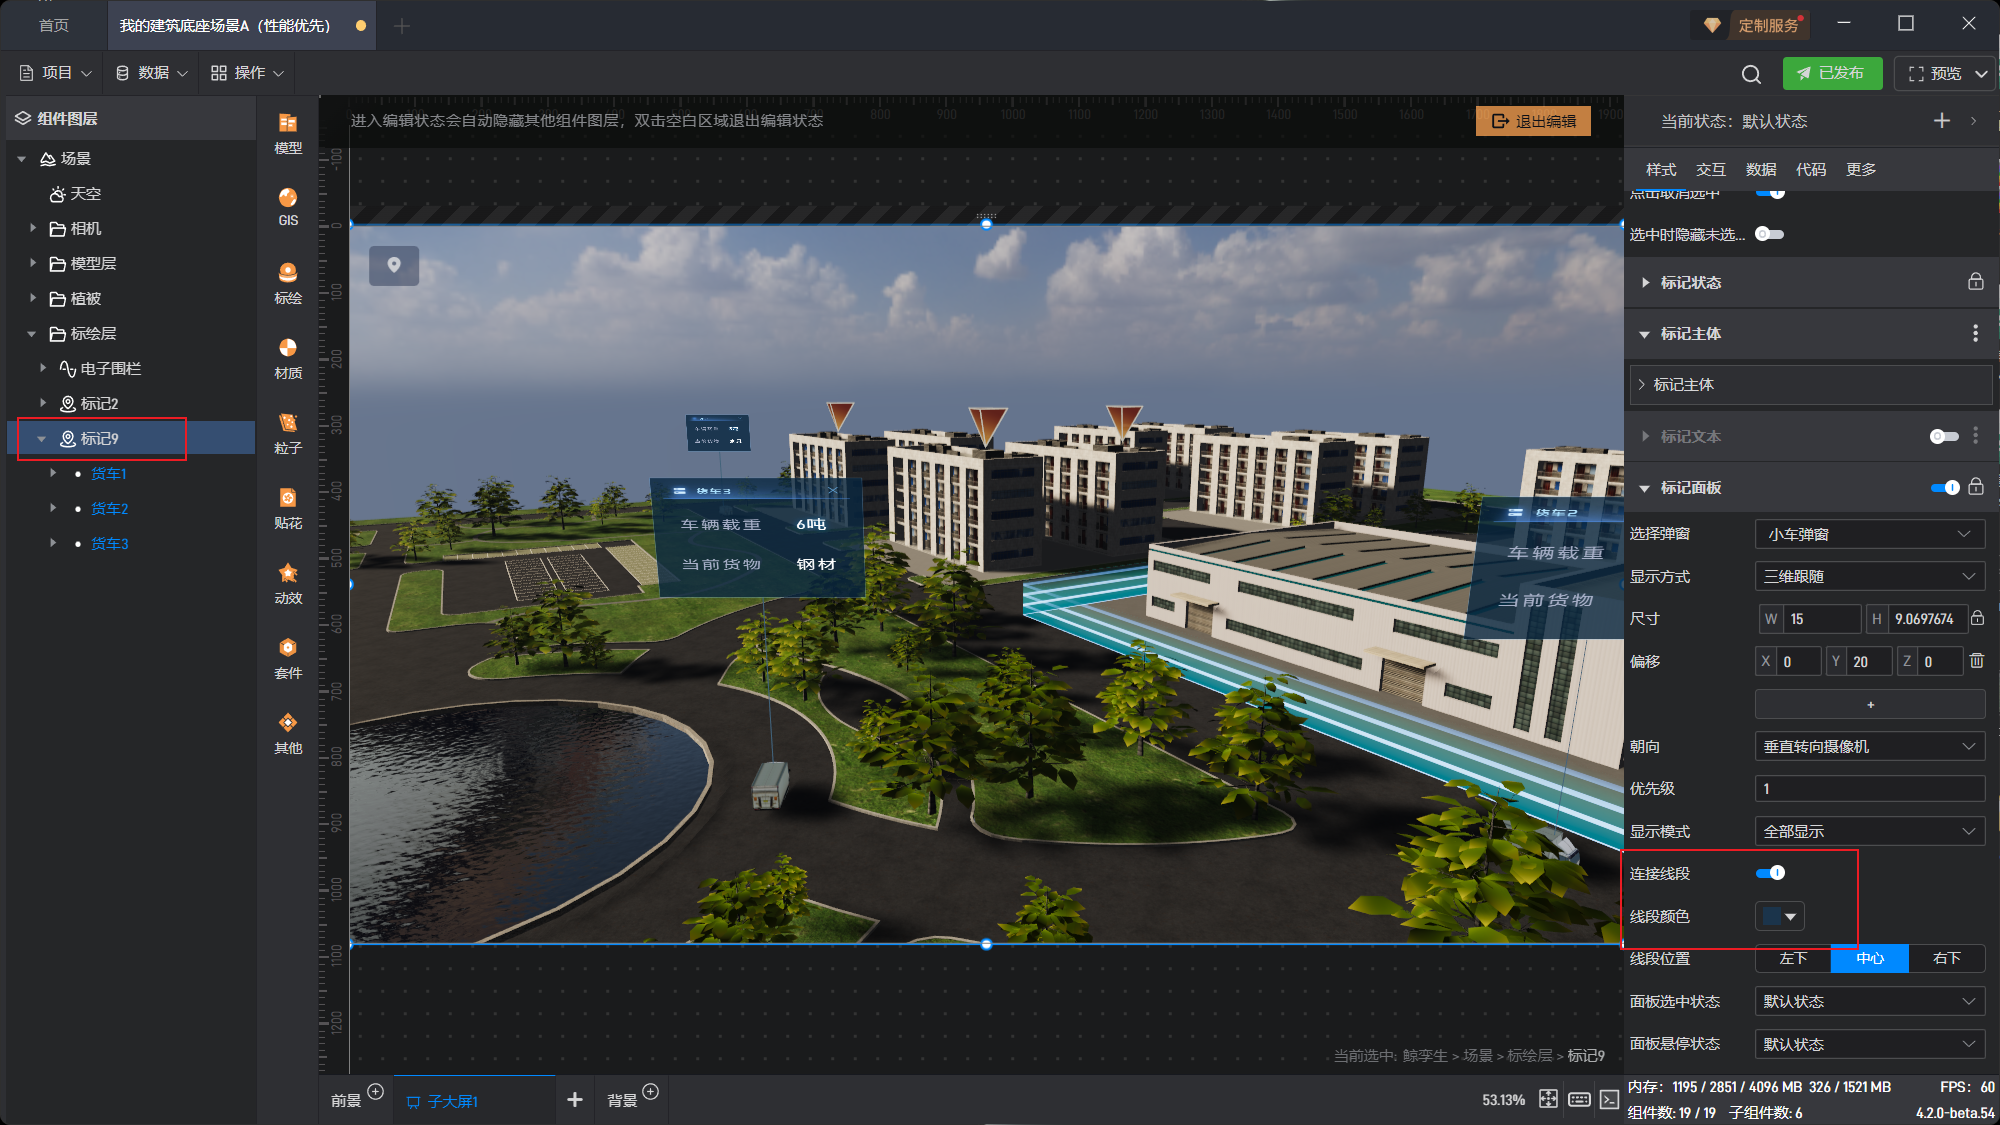Select the 粒子 particle tool icon
The height and width of the screenshot is (1125, 2000).
288,432
